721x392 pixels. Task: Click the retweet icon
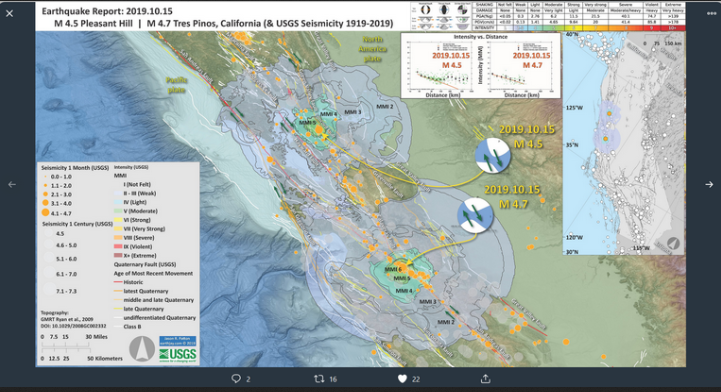click(x=319, y=379)
